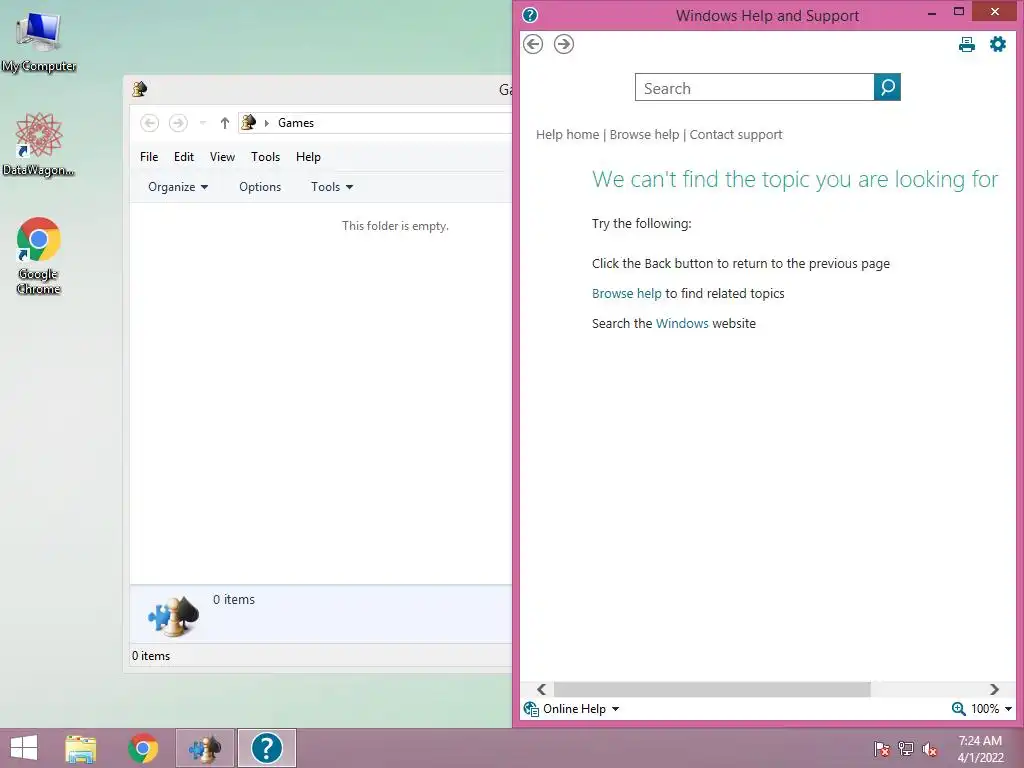The image size is (1024, 768).
Task: Minimize the Help and Support window
Action: tap(932, 13)
